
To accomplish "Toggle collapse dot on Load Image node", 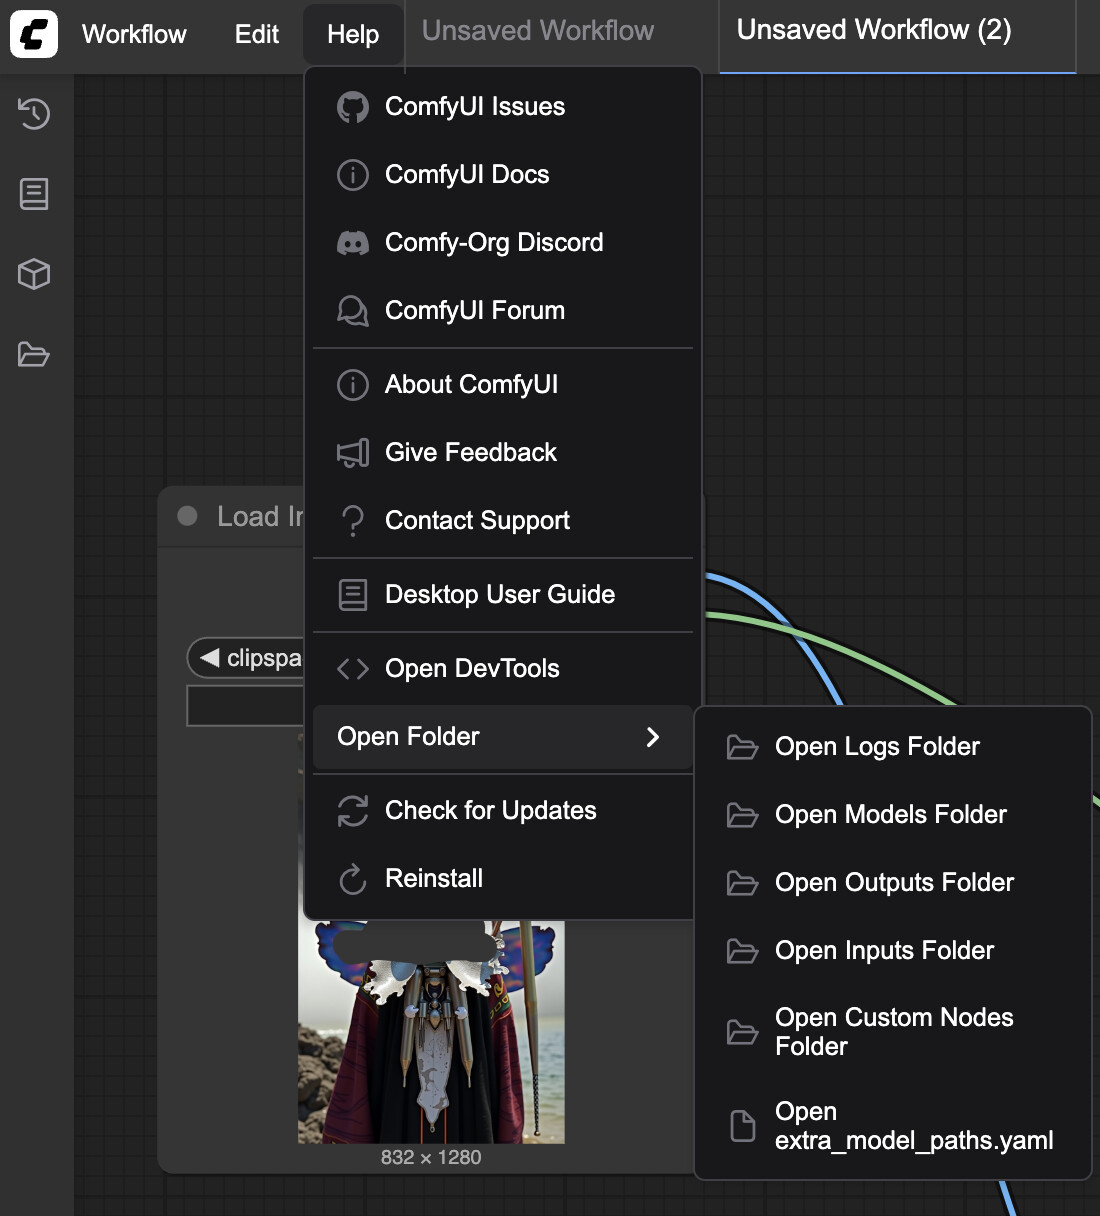I will (x=187, y=516).
